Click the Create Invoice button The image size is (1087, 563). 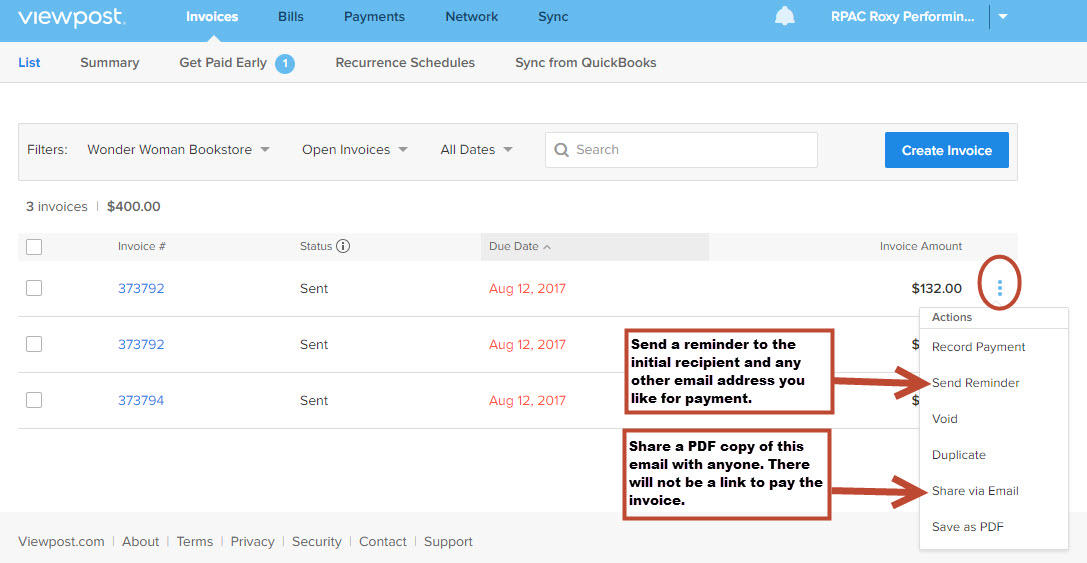[946, 150]
